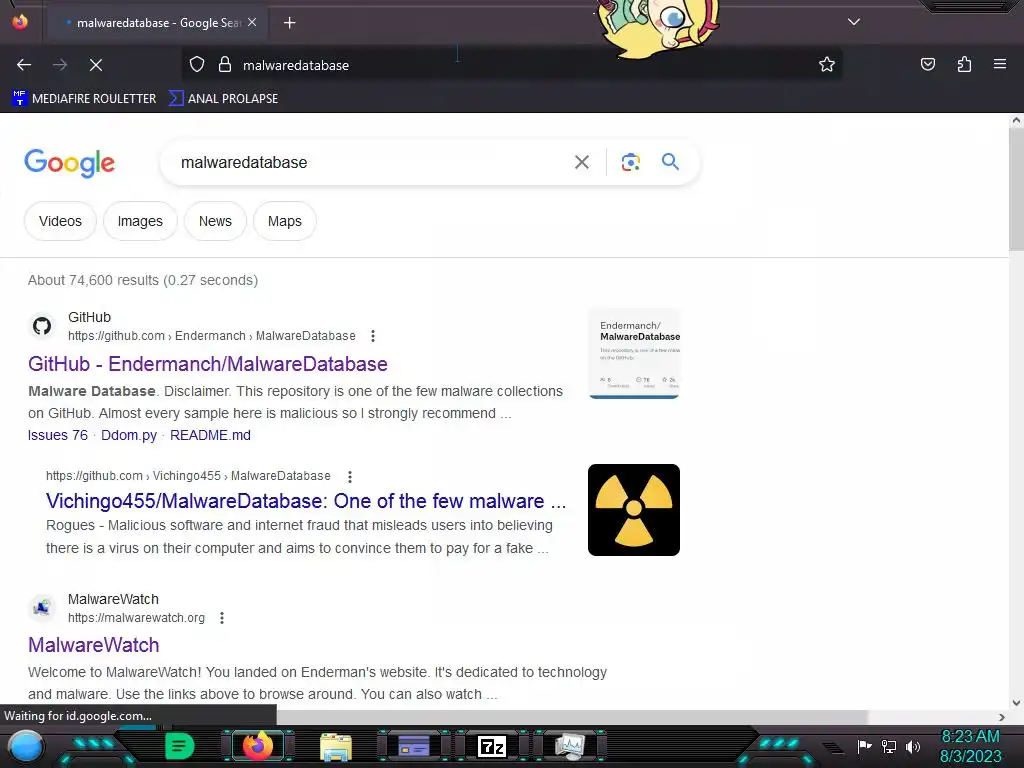This screenshot has width=1024, height=768.
Task: Open the README.md sitelink
Action: point(210,435)
